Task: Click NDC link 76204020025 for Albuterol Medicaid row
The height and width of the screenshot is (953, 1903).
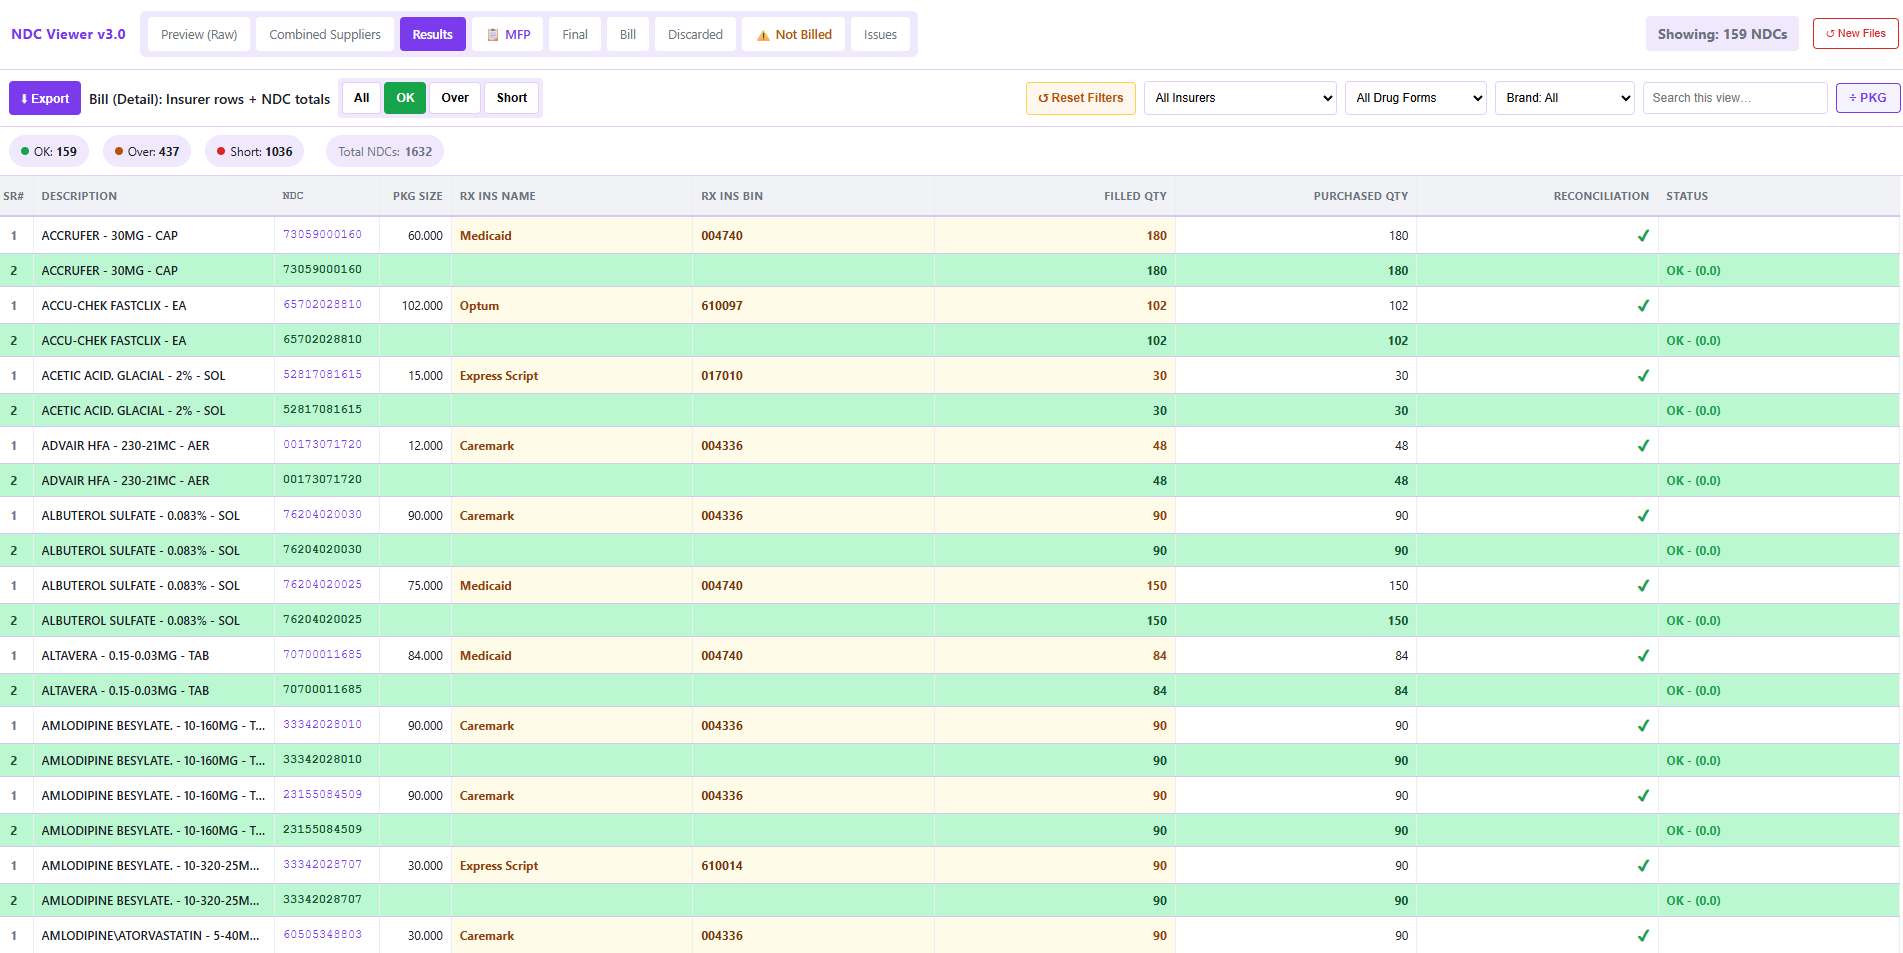Action: point(322,585)
